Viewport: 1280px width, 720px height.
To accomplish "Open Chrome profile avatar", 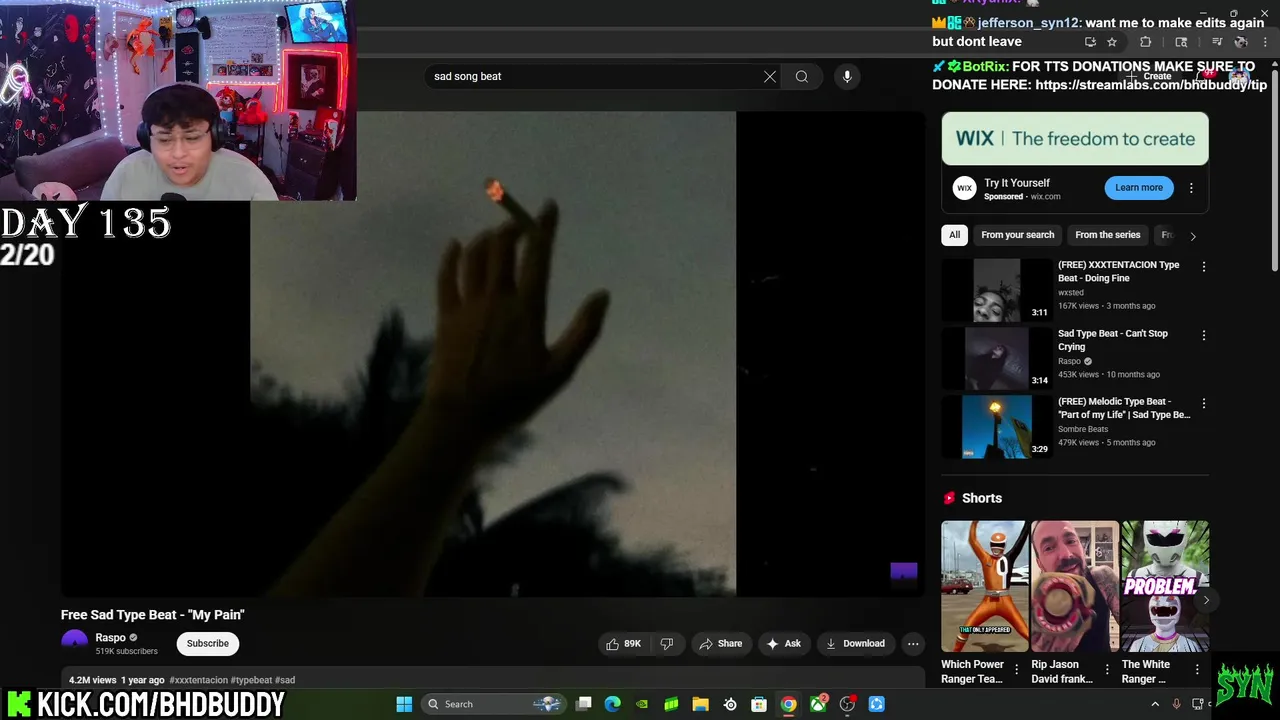I will point(1241,42).
